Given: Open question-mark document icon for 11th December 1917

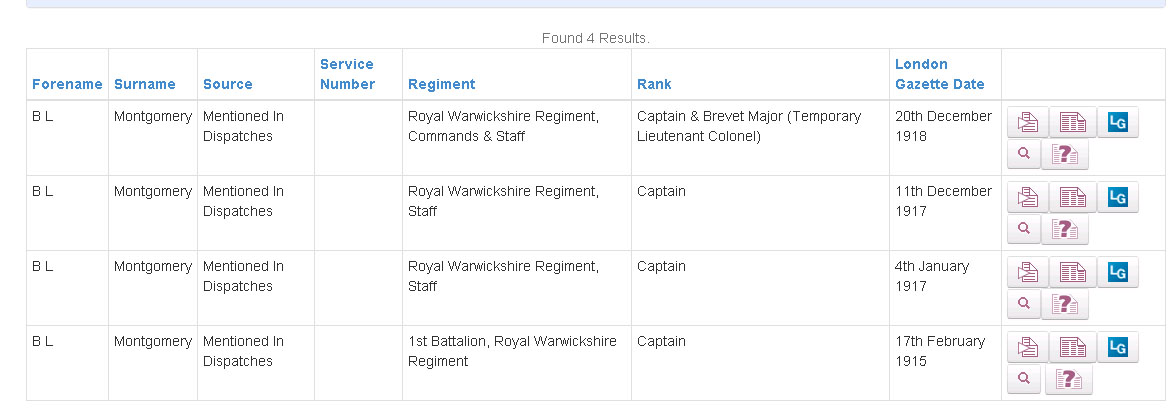Looking at the screenshot, I should pos(1064,228).
